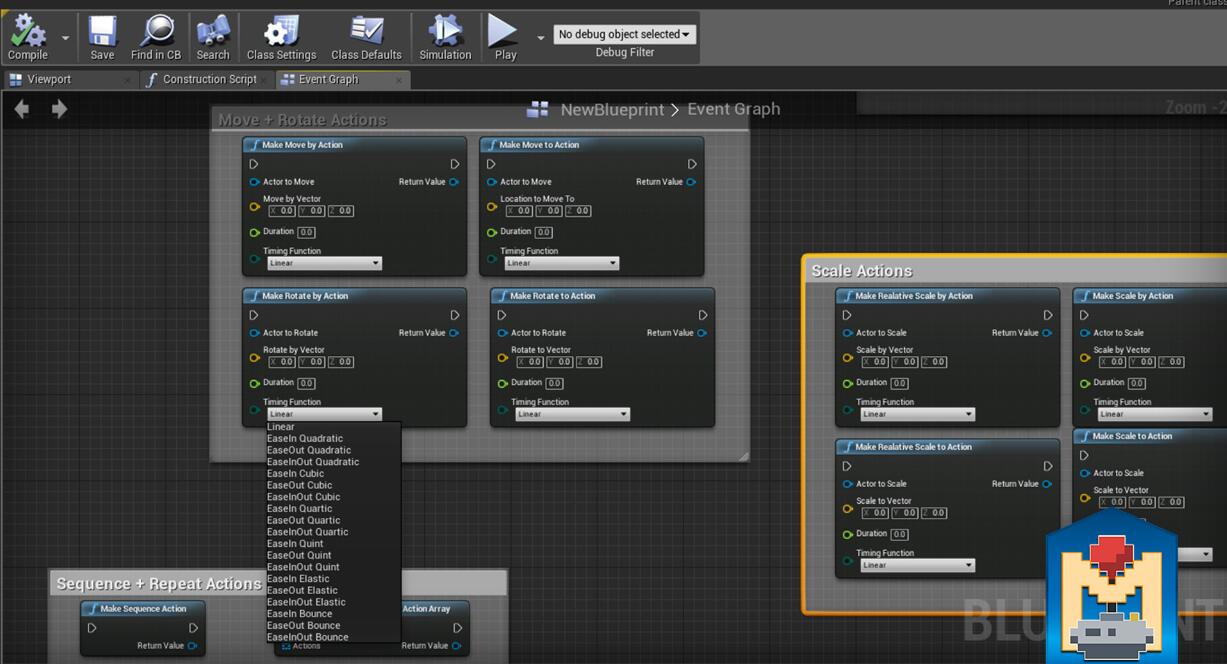The height and width of the screenshot is (664, 1227).
Task: Click the Save toolbar icon
Action: coord(102,37)
